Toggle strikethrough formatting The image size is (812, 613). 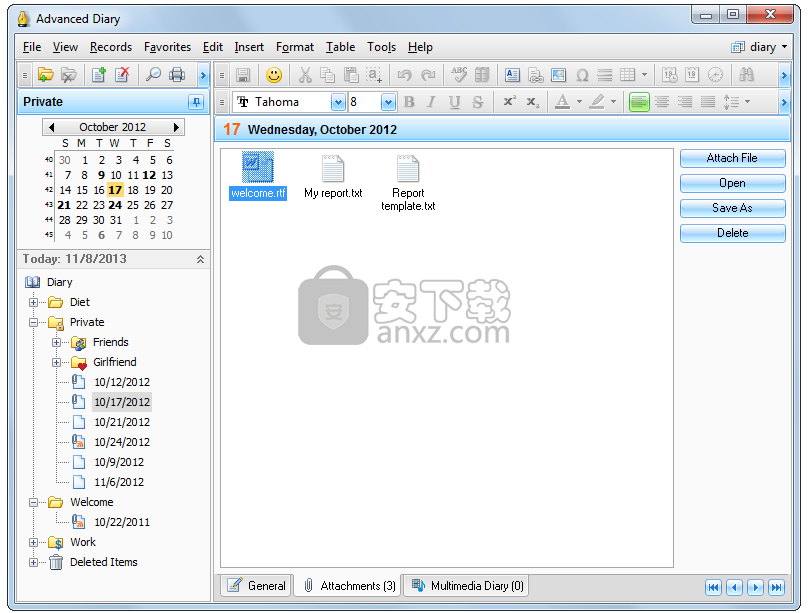(x=477, y=102)
